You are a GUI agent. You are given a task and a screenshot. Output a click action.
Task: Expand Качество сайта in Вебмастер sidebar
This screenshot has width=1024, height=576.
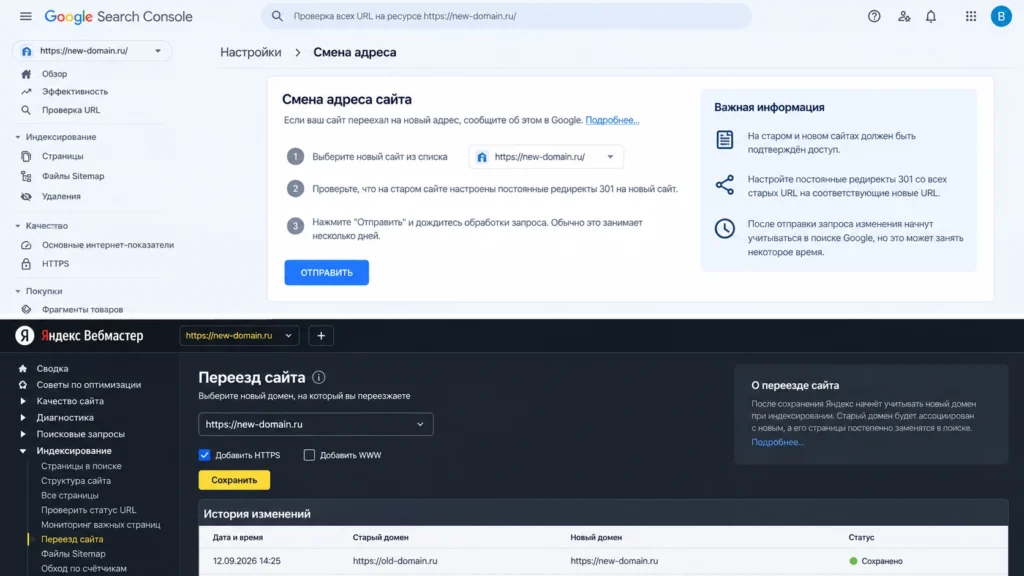click(x=23, y=401)
